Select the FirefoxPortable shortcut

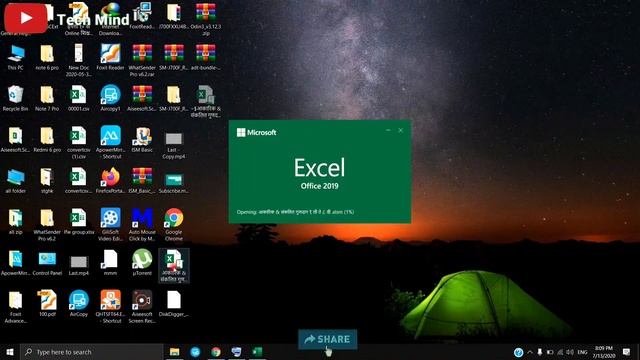pyautogui.click(x=110, y=180)
